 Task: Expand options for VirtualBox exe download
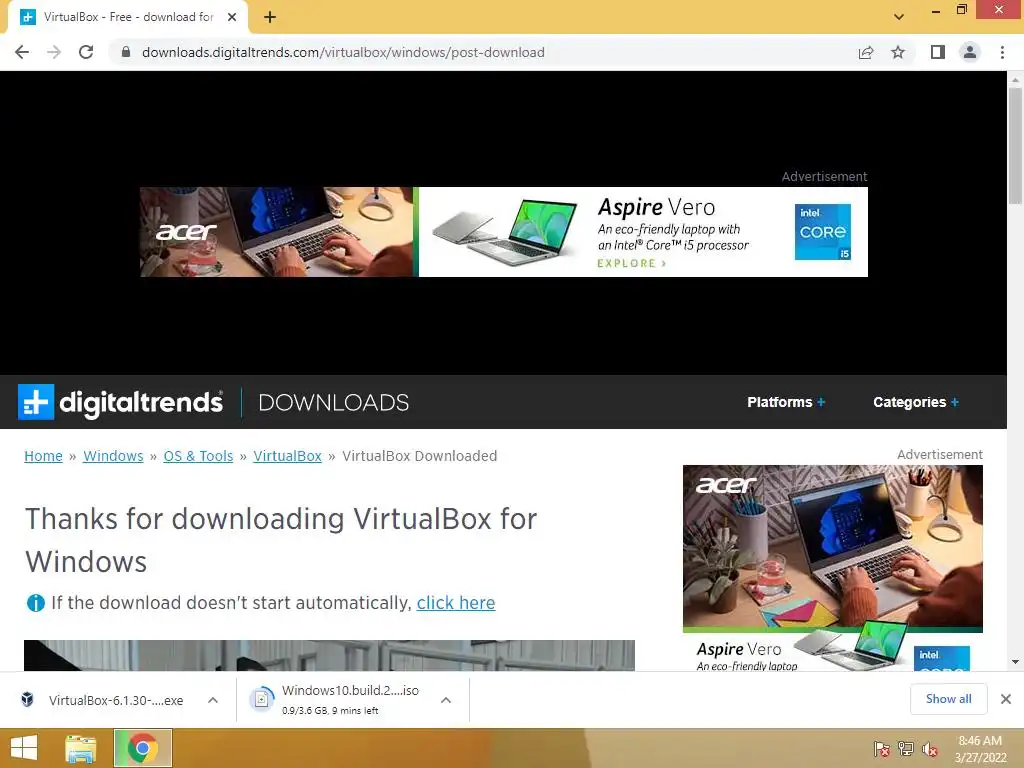pos(213,700)
